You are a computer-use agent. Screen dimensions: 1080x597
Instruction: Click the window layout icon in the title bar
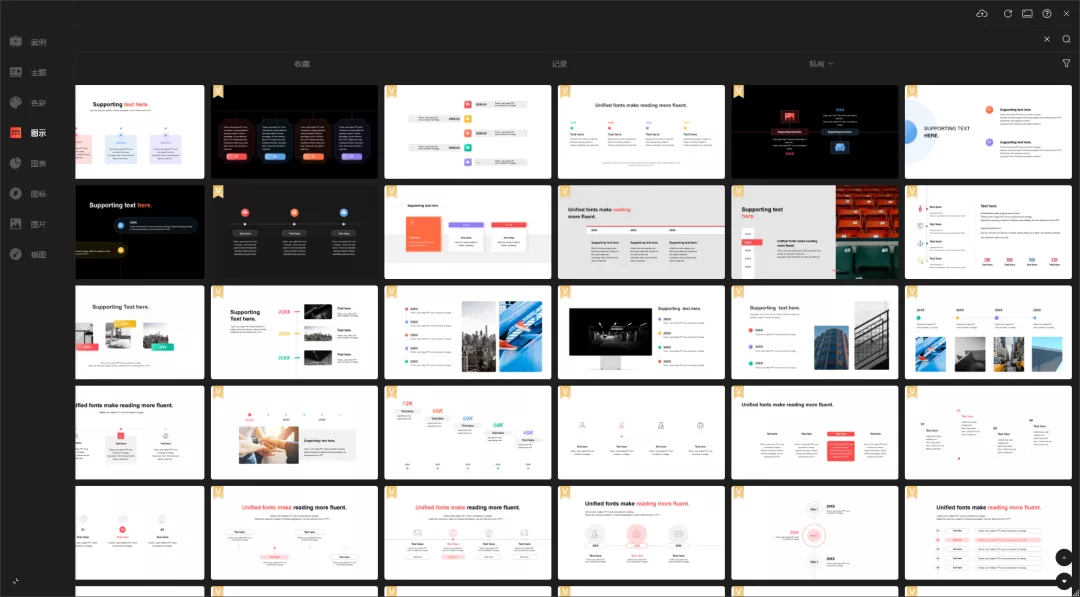1027,14
